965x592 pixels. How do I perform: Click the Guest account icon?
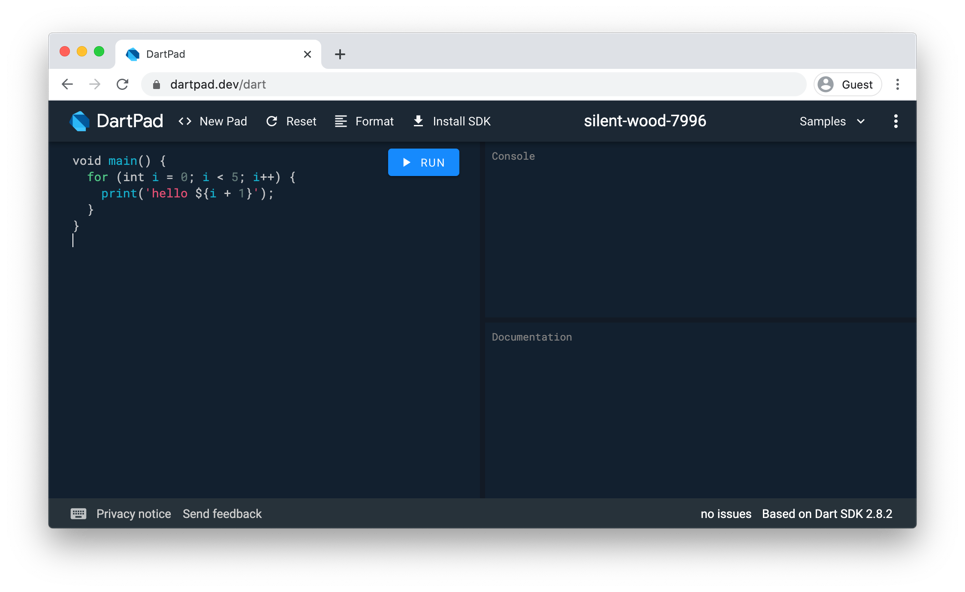click(826, 84)
